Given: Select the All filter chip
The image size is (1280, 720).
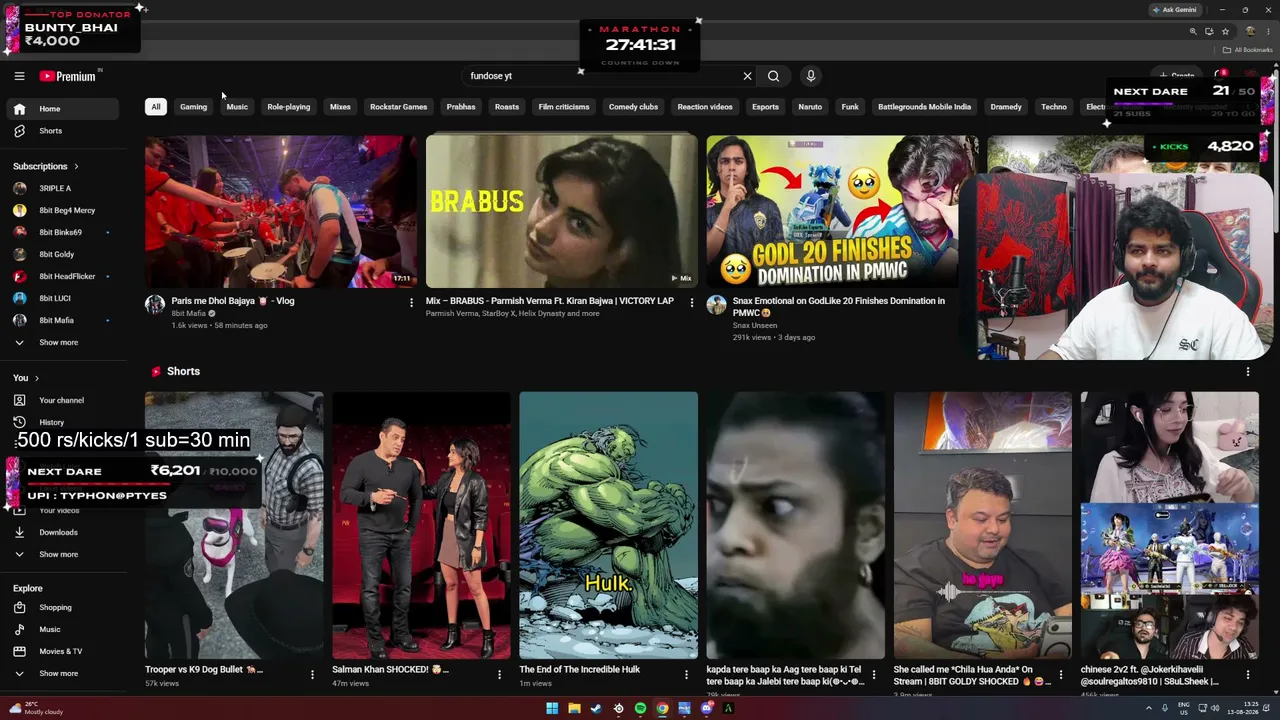Looking at the screenshot, I should pyautogui.click(x=155, y=107).
